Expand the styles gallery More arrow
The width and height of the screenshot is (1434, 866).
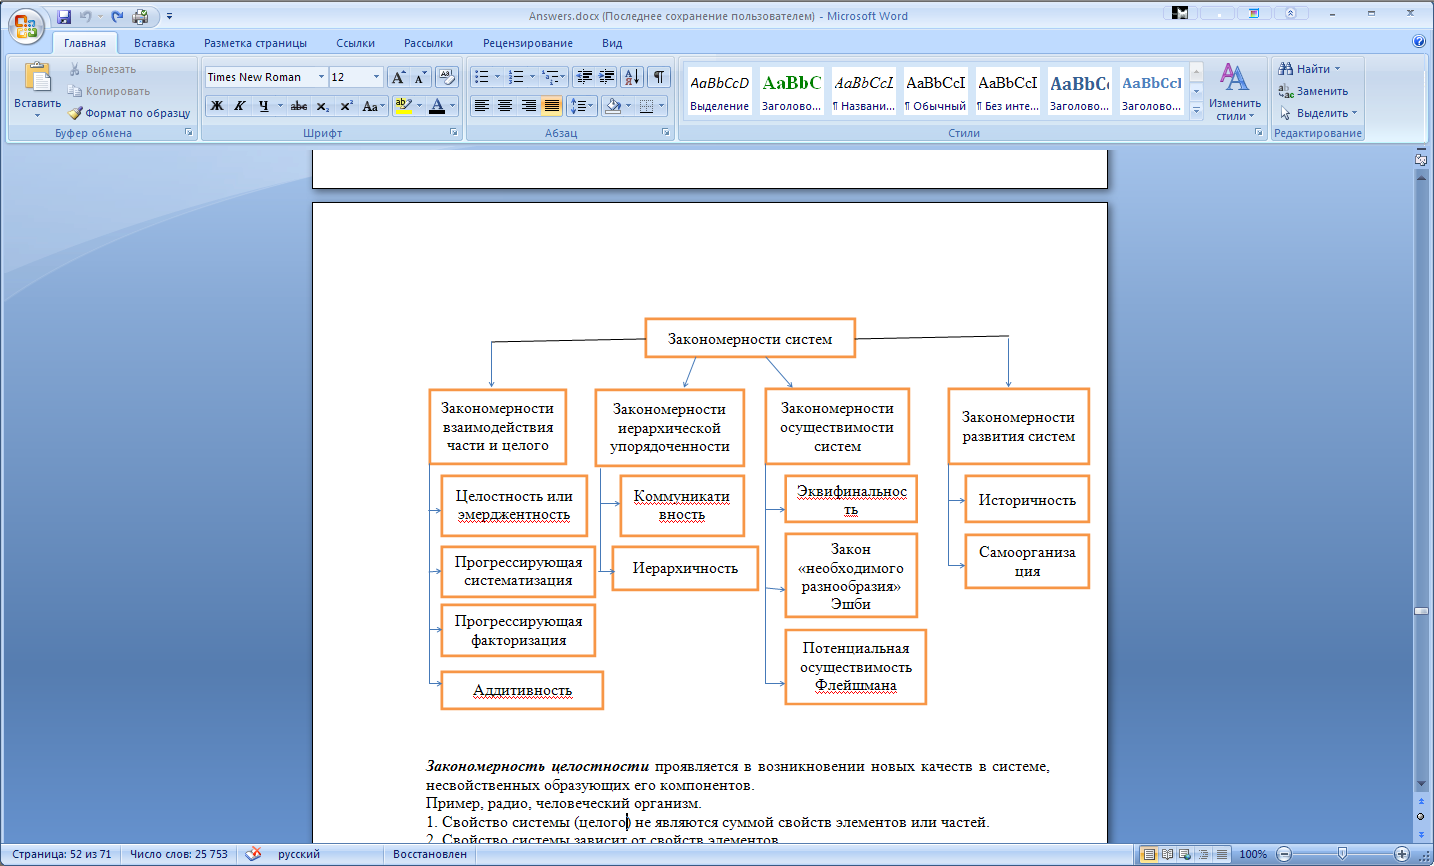1196,111
